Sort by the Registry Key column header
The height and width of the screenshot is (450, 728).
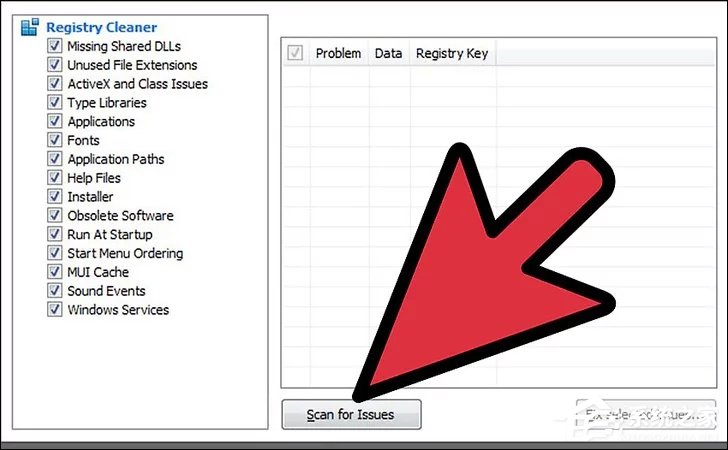coord(452,53)
